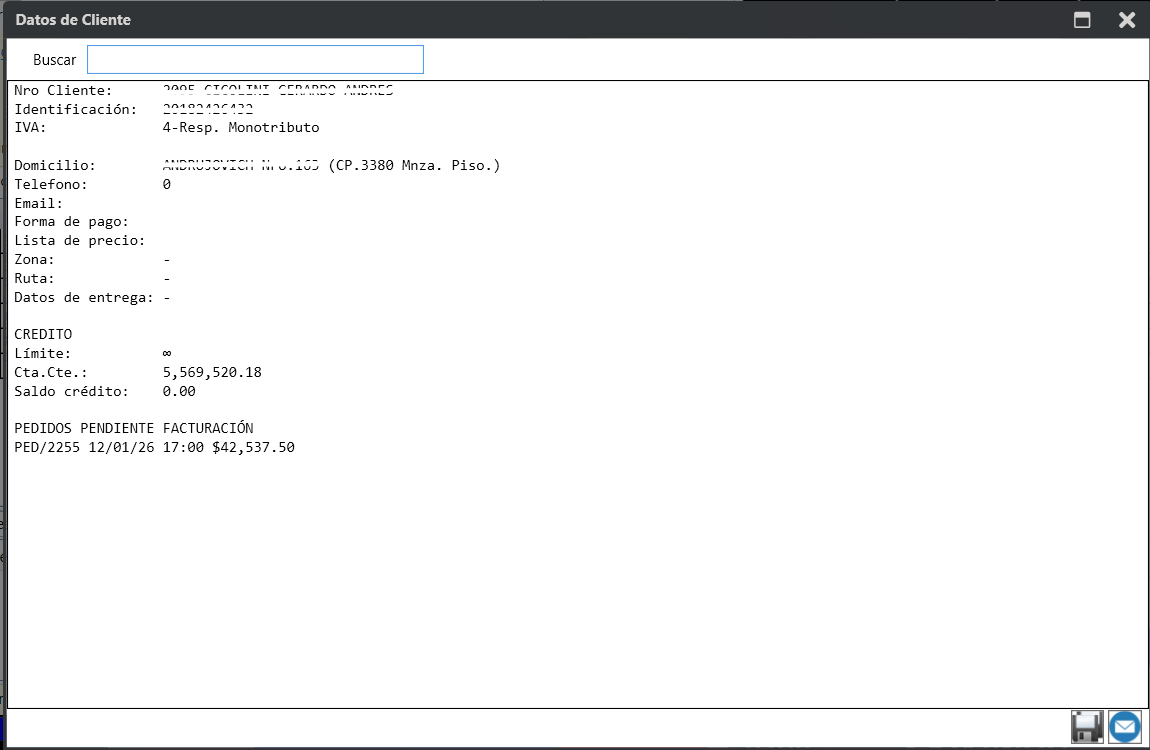The image size is (1150, 750).
Task: Click the Telefono label
Action: (x=51, y=185)
